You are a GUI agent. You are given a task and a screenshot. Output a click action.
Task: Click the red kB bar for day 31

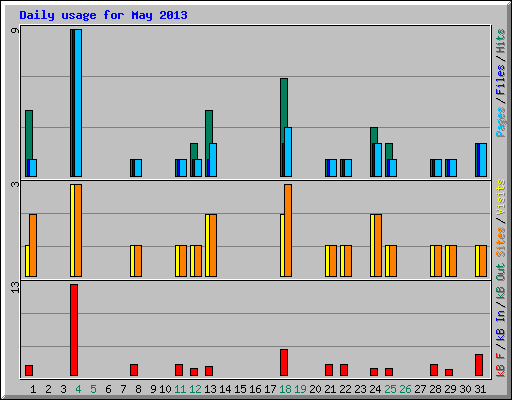[x=479, y=365]
